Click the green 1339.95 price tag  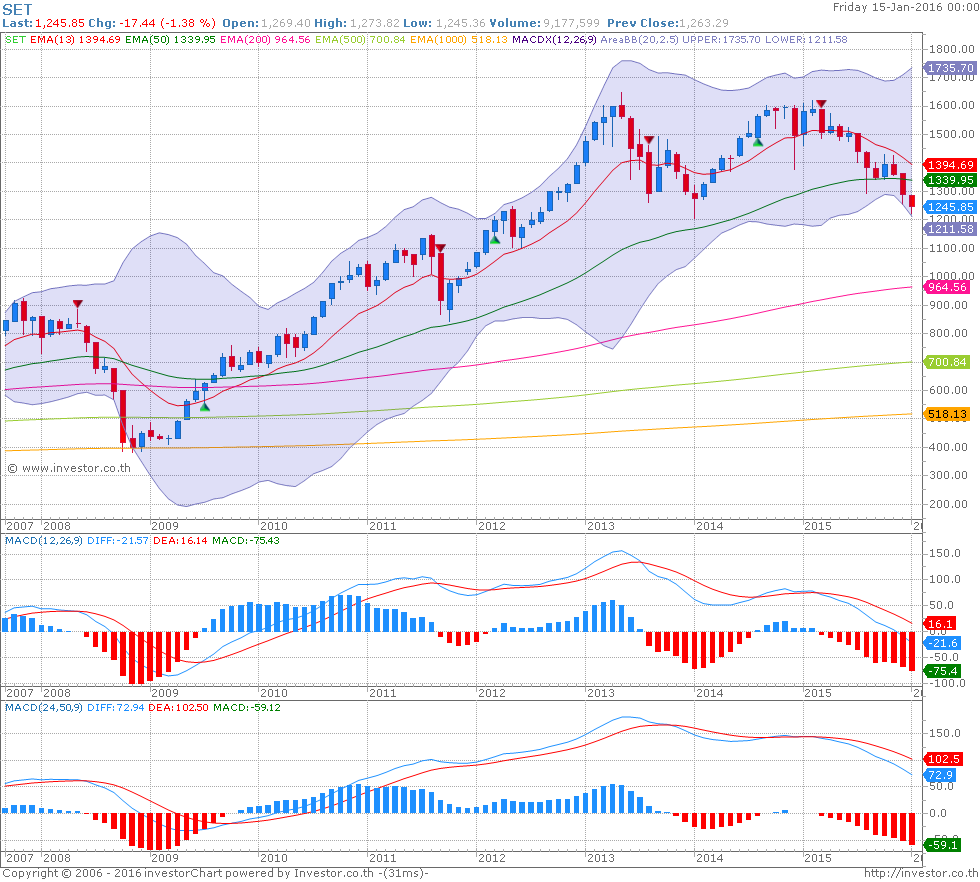point(951,180)
